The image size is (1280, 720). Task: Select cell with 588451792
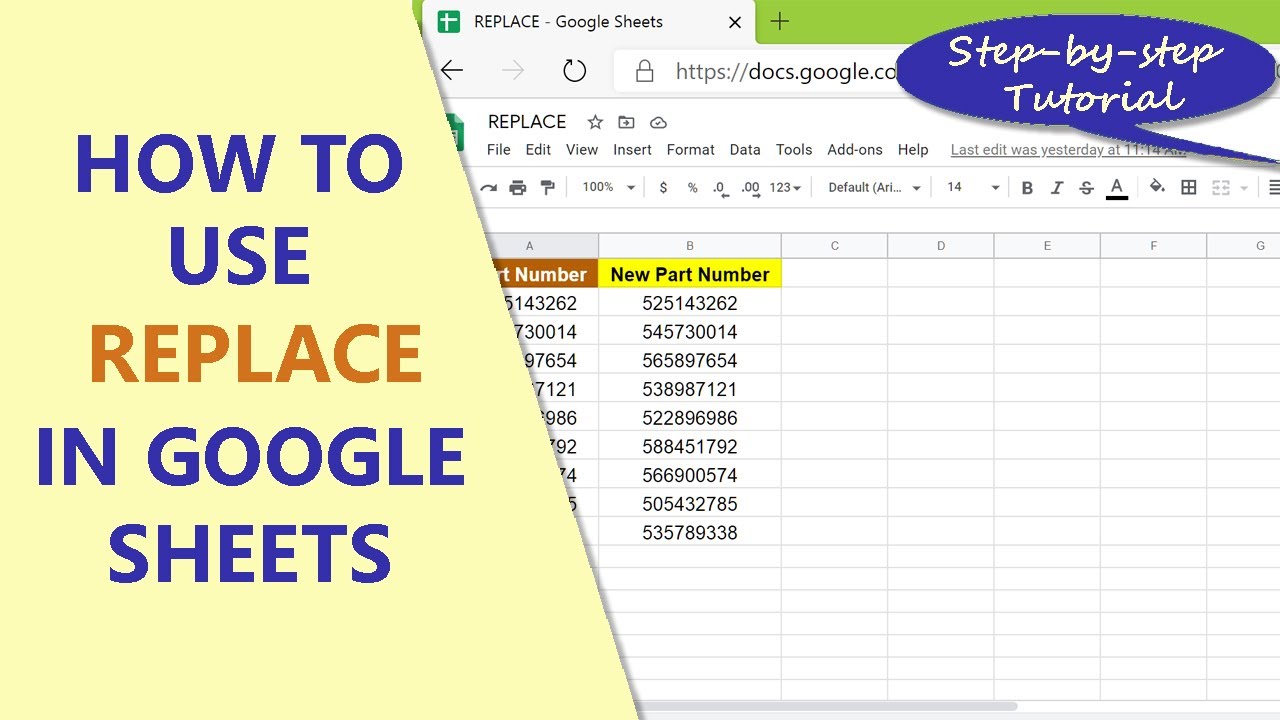[x=690, y=447]
